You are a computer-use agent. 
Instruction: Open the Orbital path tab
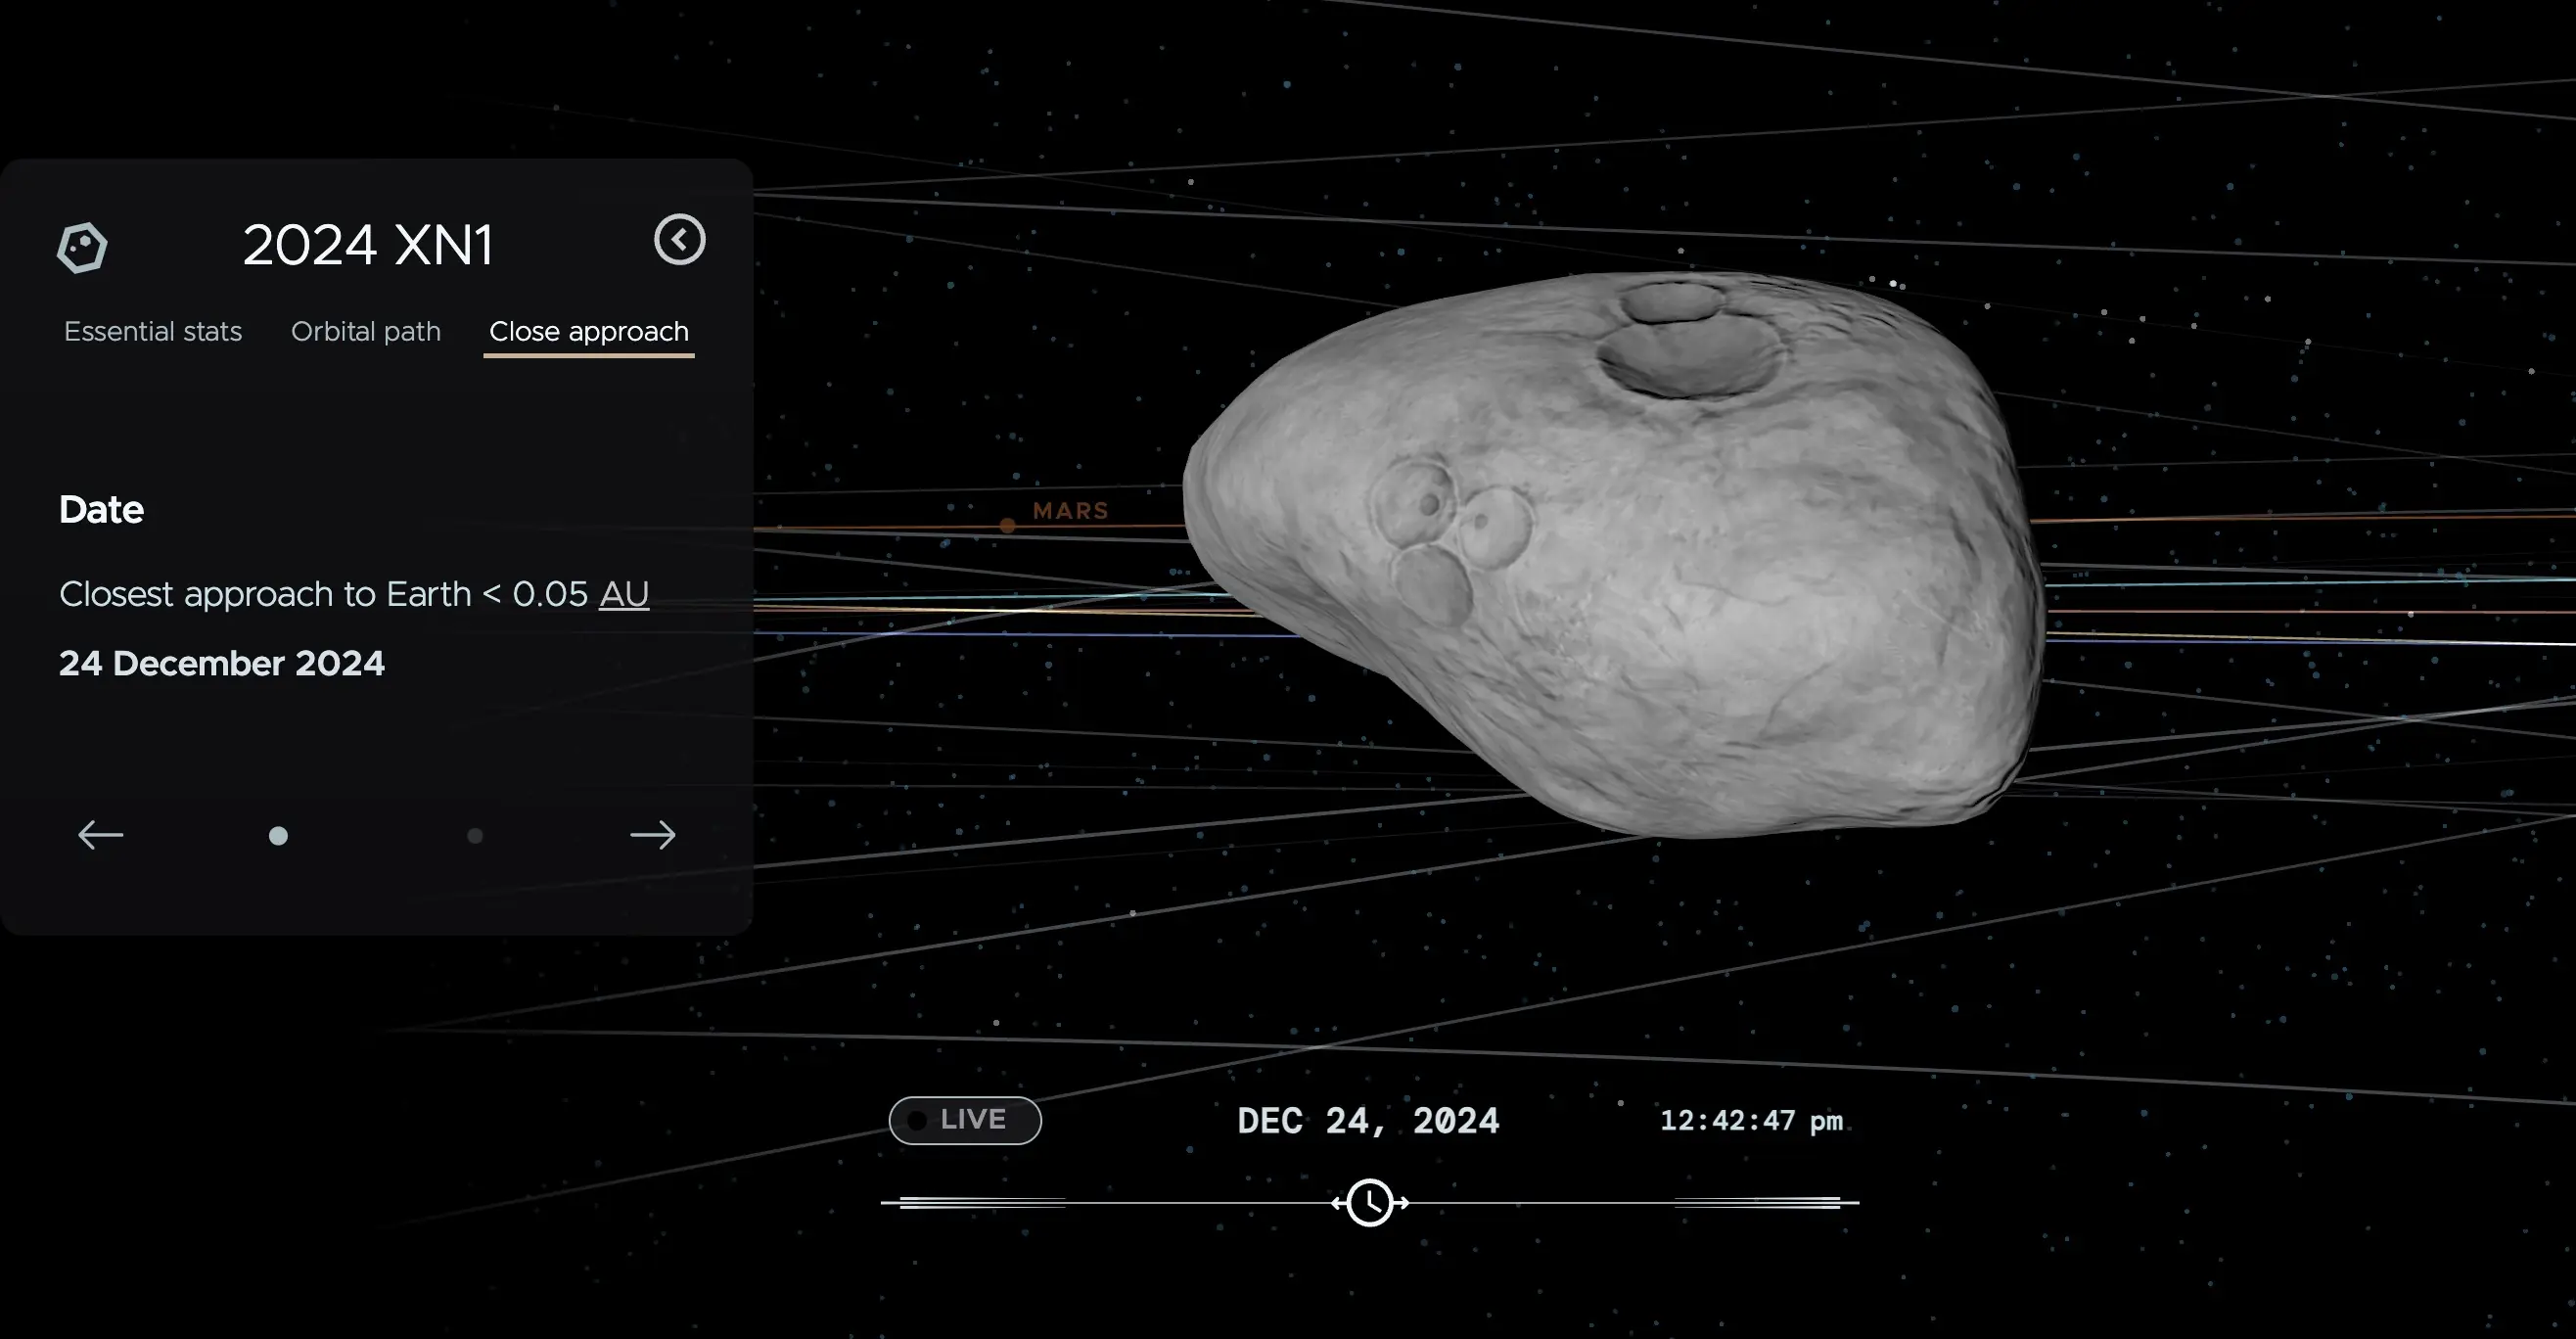click(366, 332)
